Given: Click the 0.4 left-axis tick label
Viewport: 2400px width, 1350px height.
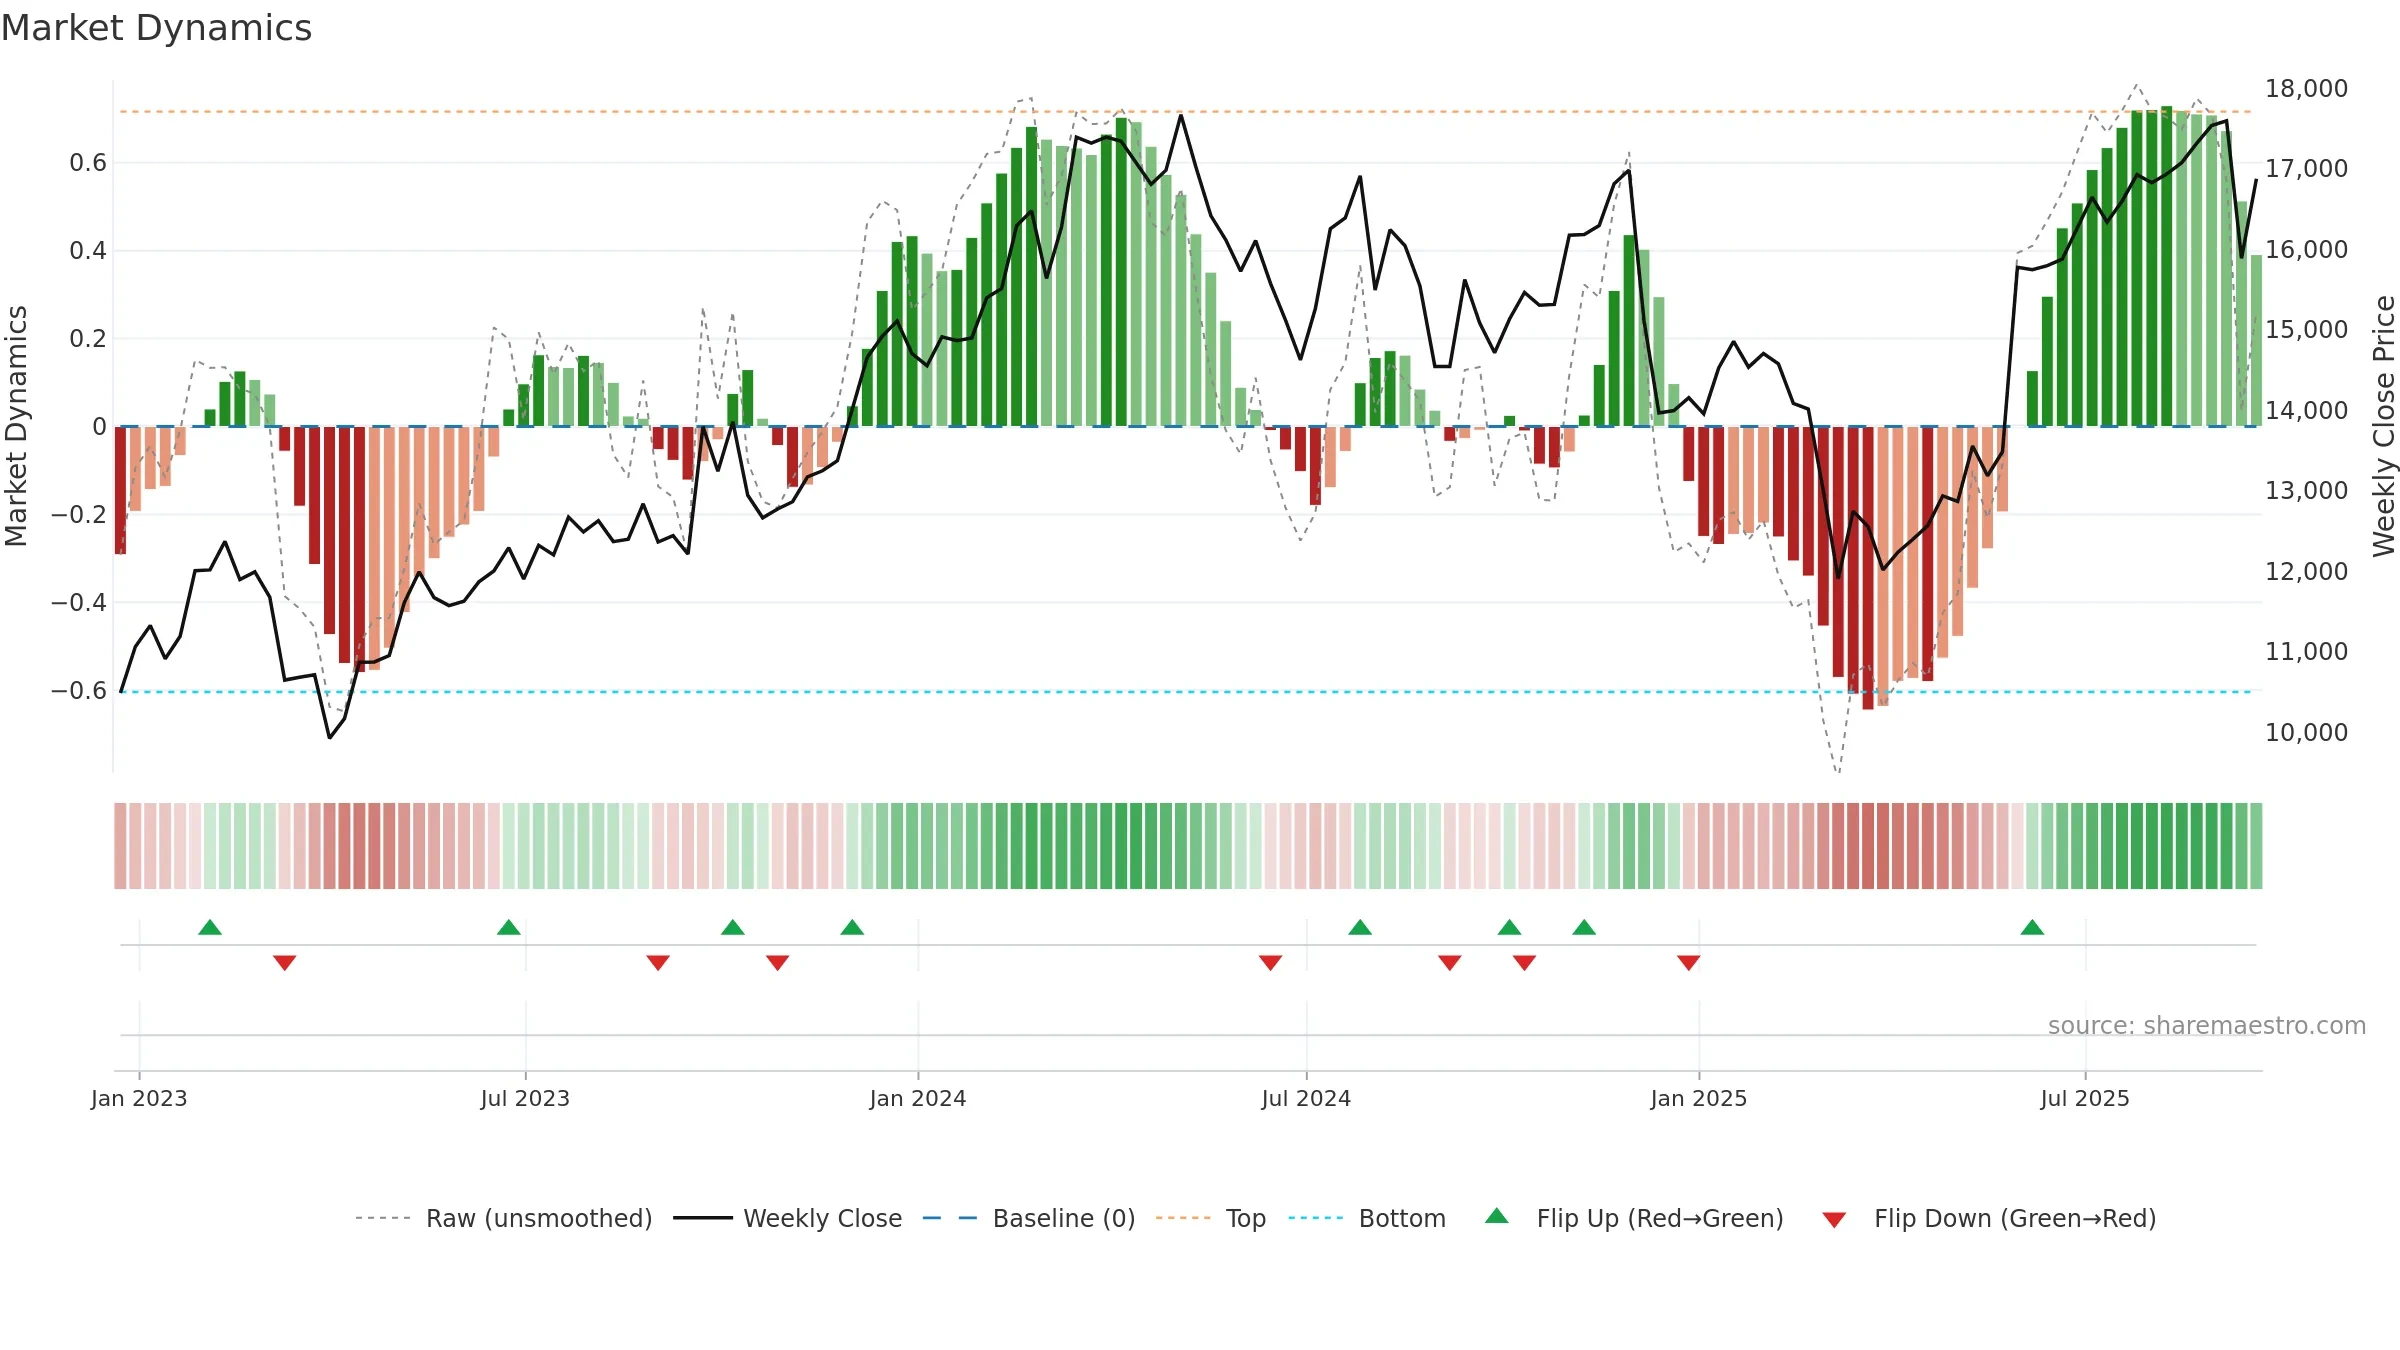Looking at the screenshot, I should [x=88, y=251].
